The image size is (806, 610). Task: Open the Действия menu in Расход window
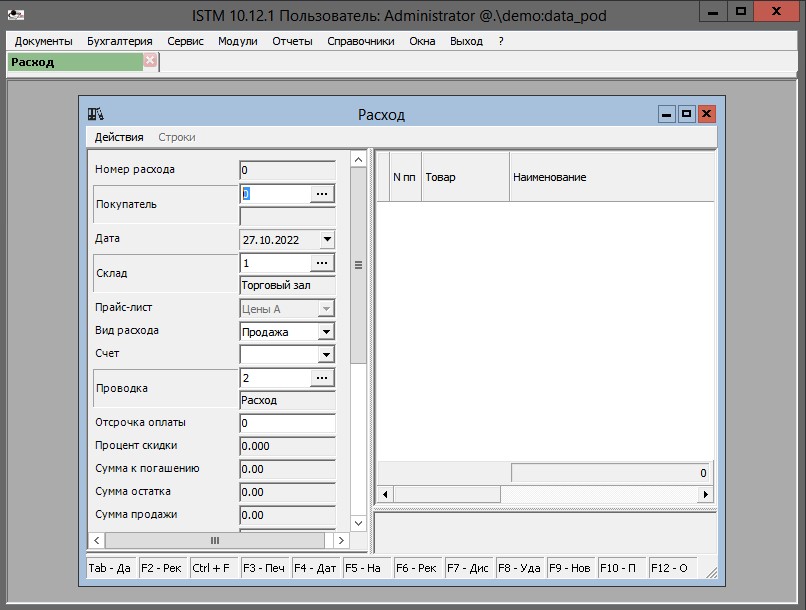pyautogui.click(x=119, y=137)
